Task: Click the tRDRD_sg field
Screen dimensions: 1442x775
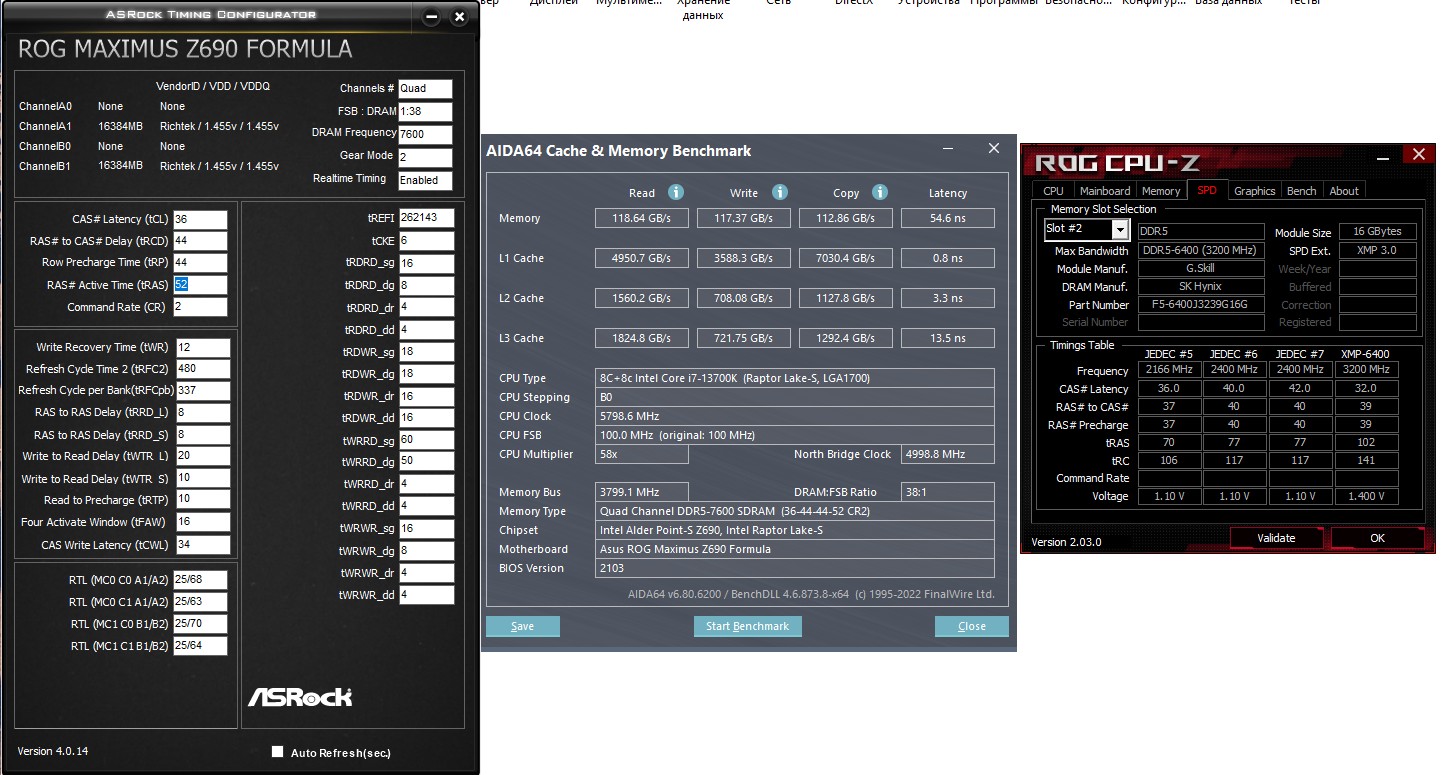Action: (426, 263)
